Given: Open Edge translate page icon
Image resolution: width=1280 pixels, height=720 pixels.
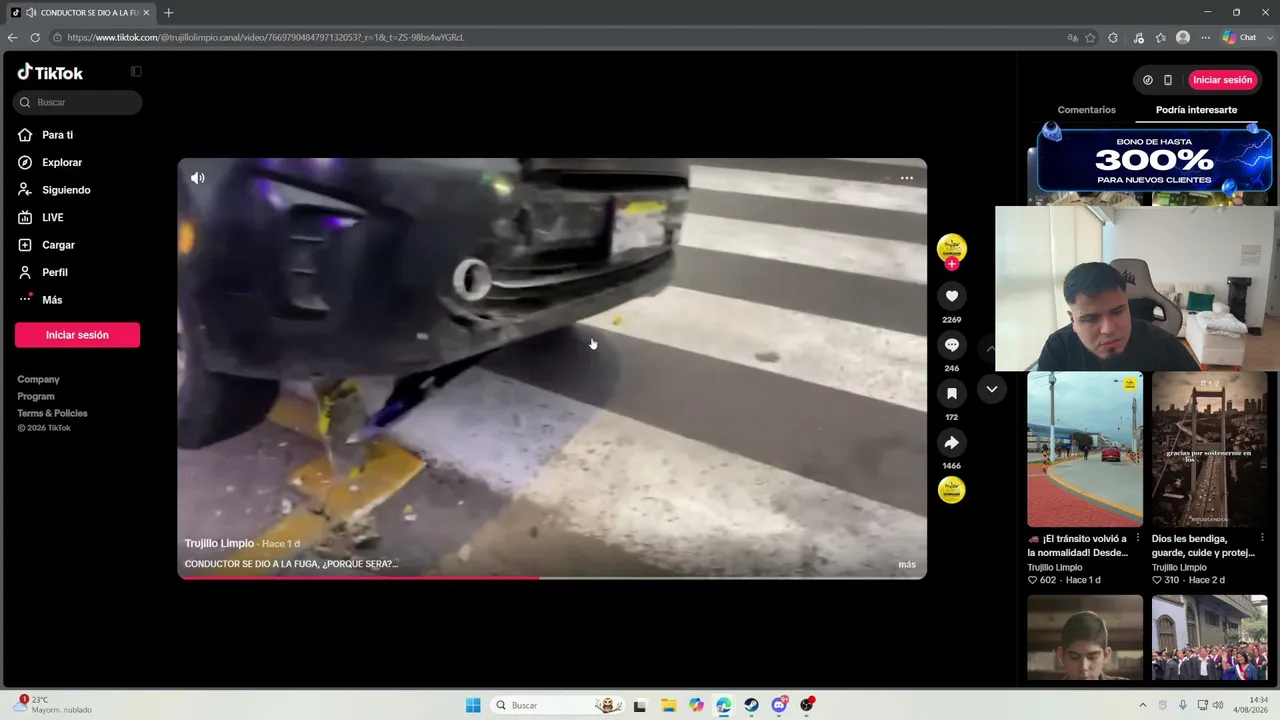Looking at the screenshot, I should 1073,38.
